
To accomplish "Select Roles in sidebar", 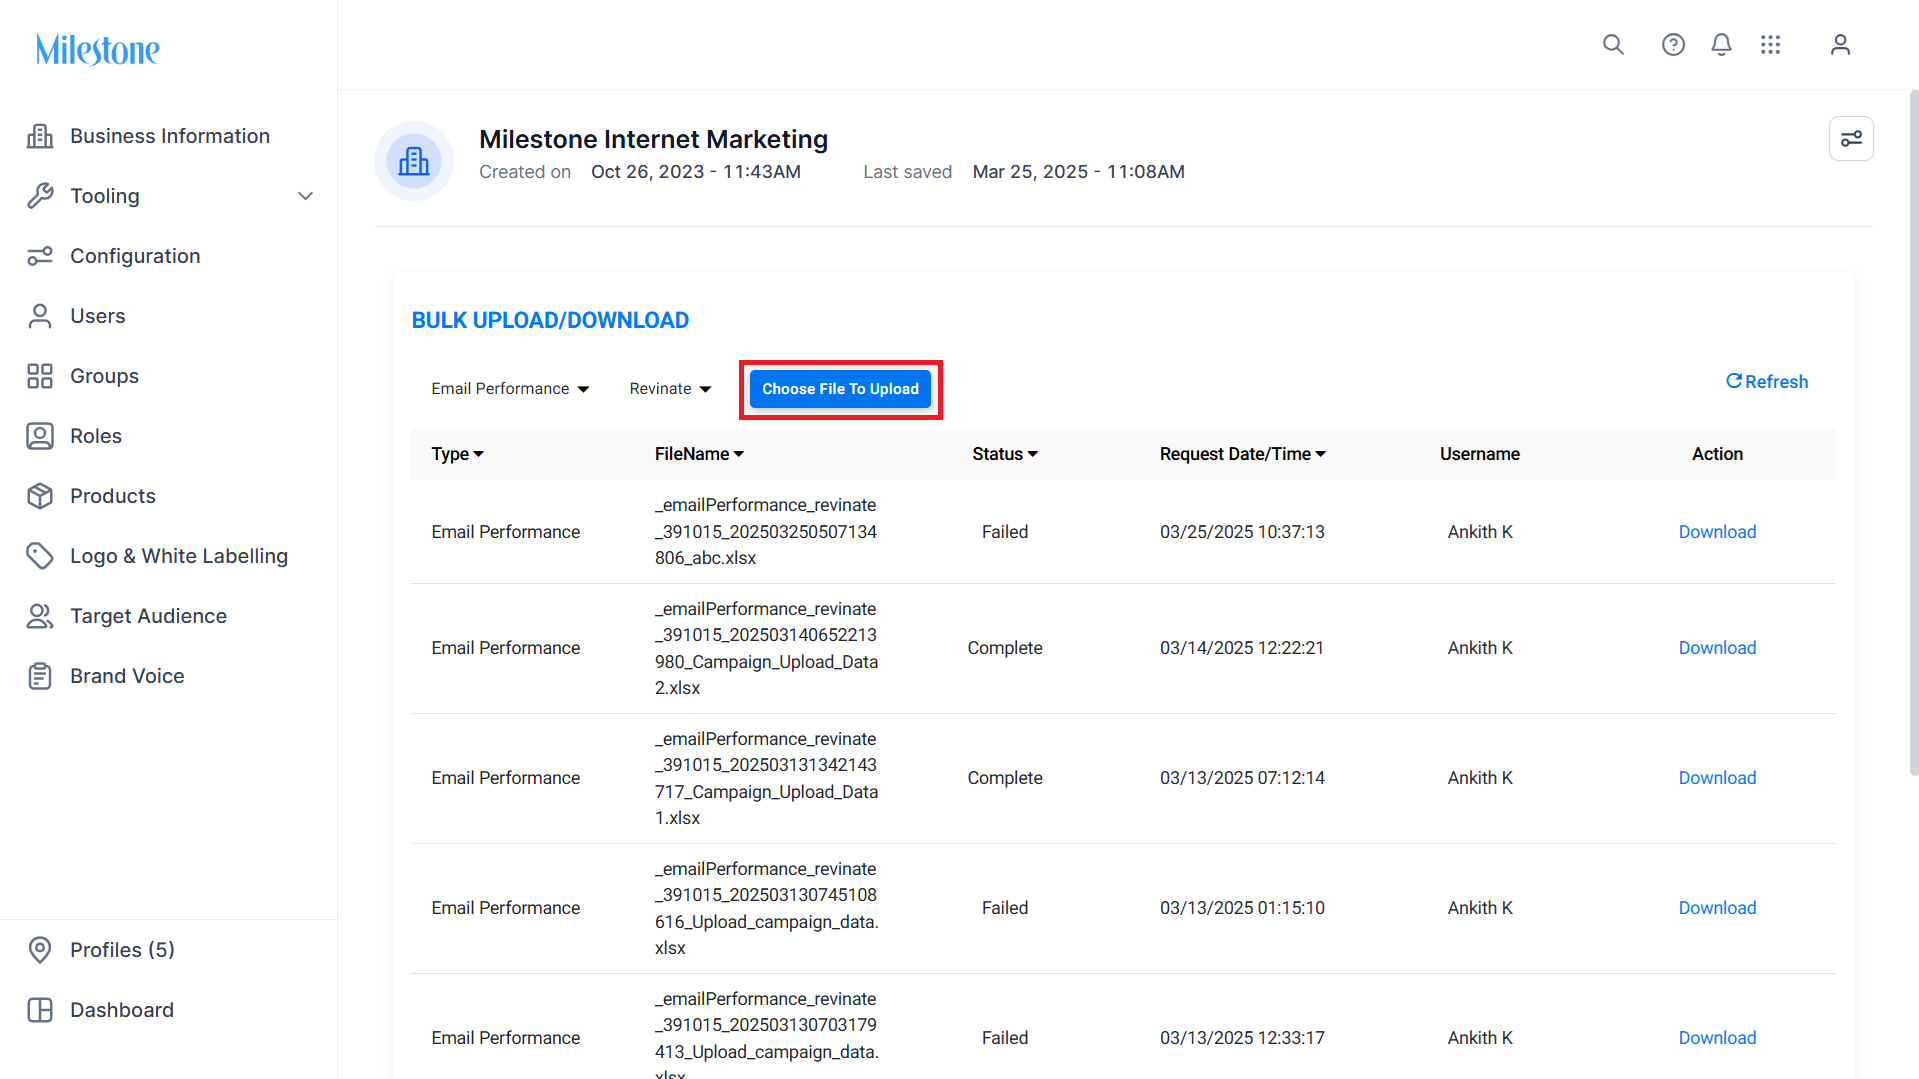I will pyautogui.click(x=96, y=436).
